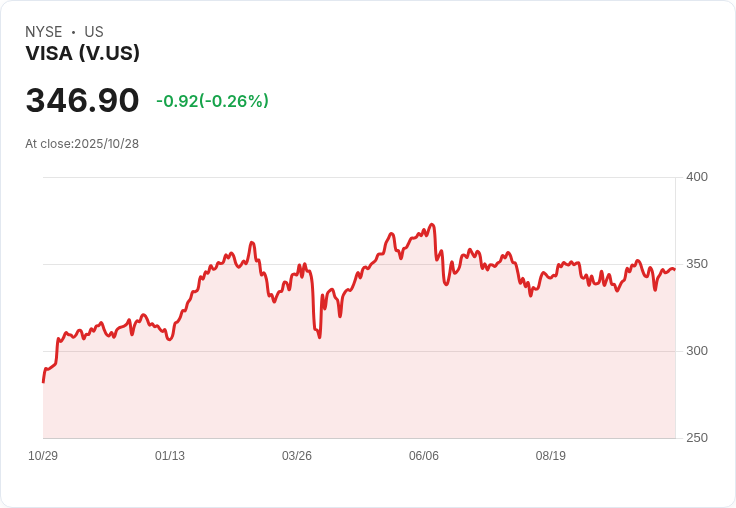Click the 10/29 date on the x-axis

[43, 456]
